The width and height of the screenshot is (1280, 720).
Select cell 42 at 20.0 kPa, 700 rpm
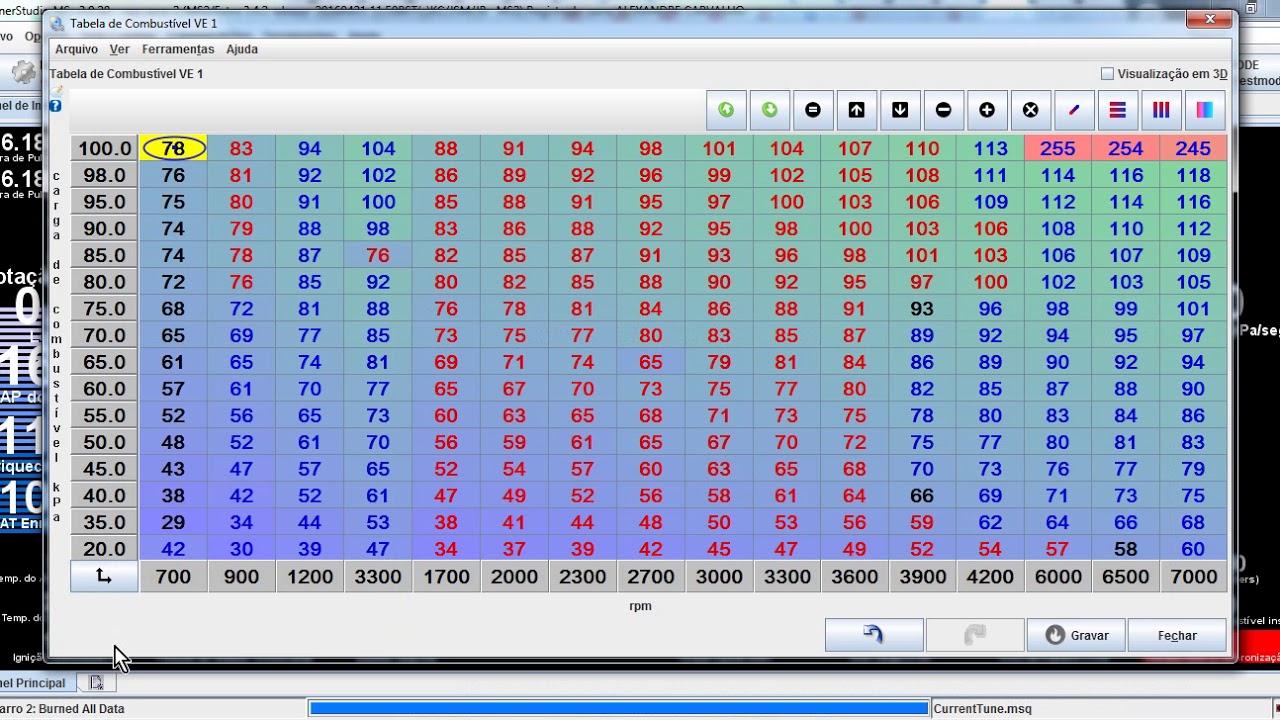coord(174,549)
